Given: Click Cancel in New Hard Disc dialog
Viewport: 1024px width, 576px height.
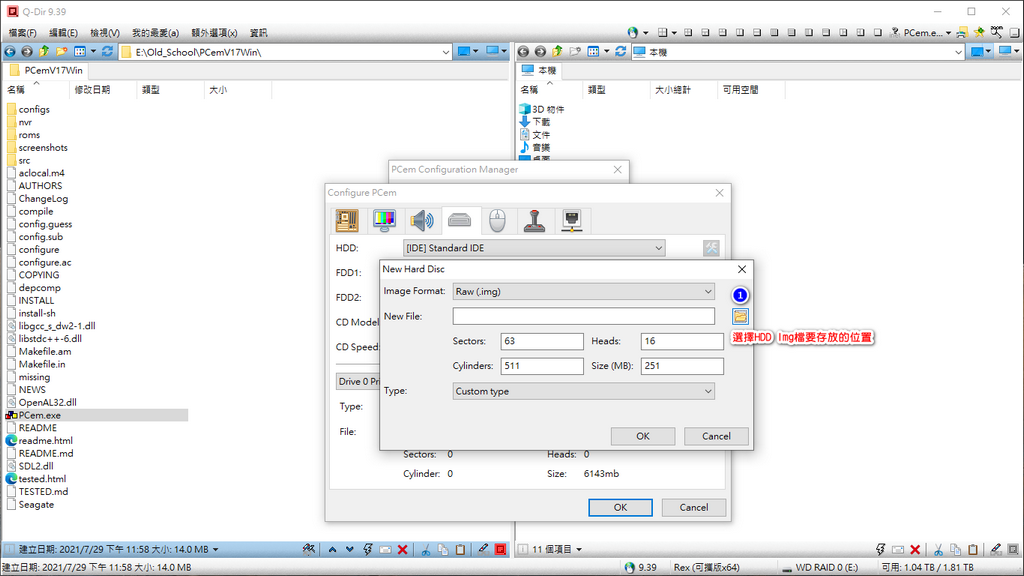Looking at the screenshot, I should pos(716,436).
